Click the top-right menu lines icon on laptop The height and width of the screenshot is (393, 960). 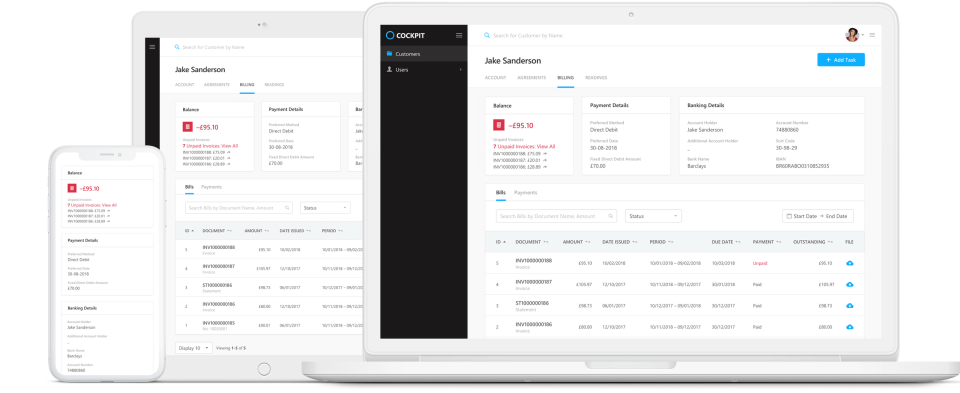[x=872, y=35]
